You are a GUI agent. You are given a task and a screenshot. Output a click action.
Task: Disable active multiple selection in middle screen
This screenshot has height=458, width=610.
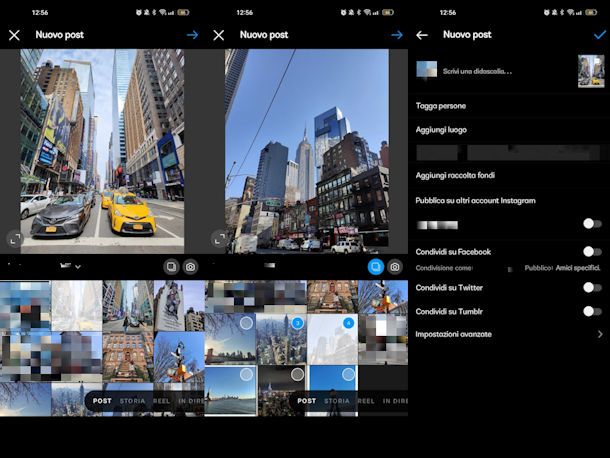376,267
